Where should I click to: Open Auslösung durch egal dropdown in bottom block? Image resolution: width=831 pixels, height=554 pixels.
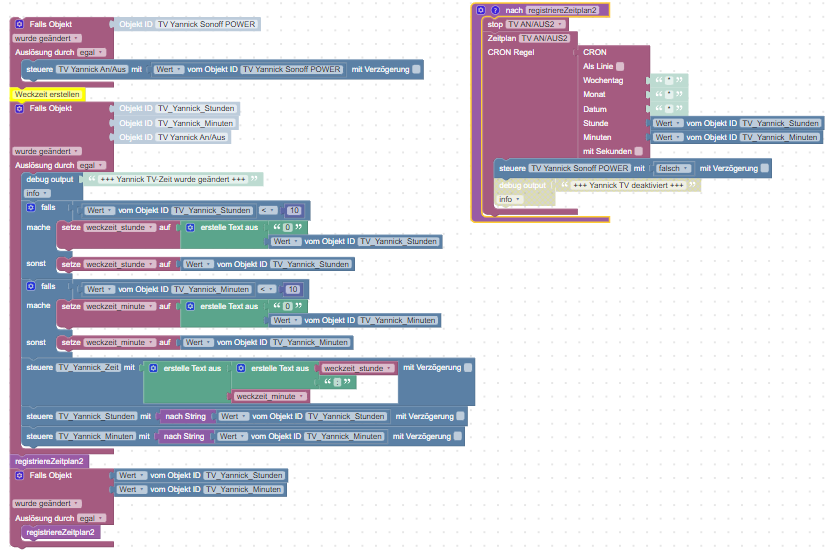91,518
